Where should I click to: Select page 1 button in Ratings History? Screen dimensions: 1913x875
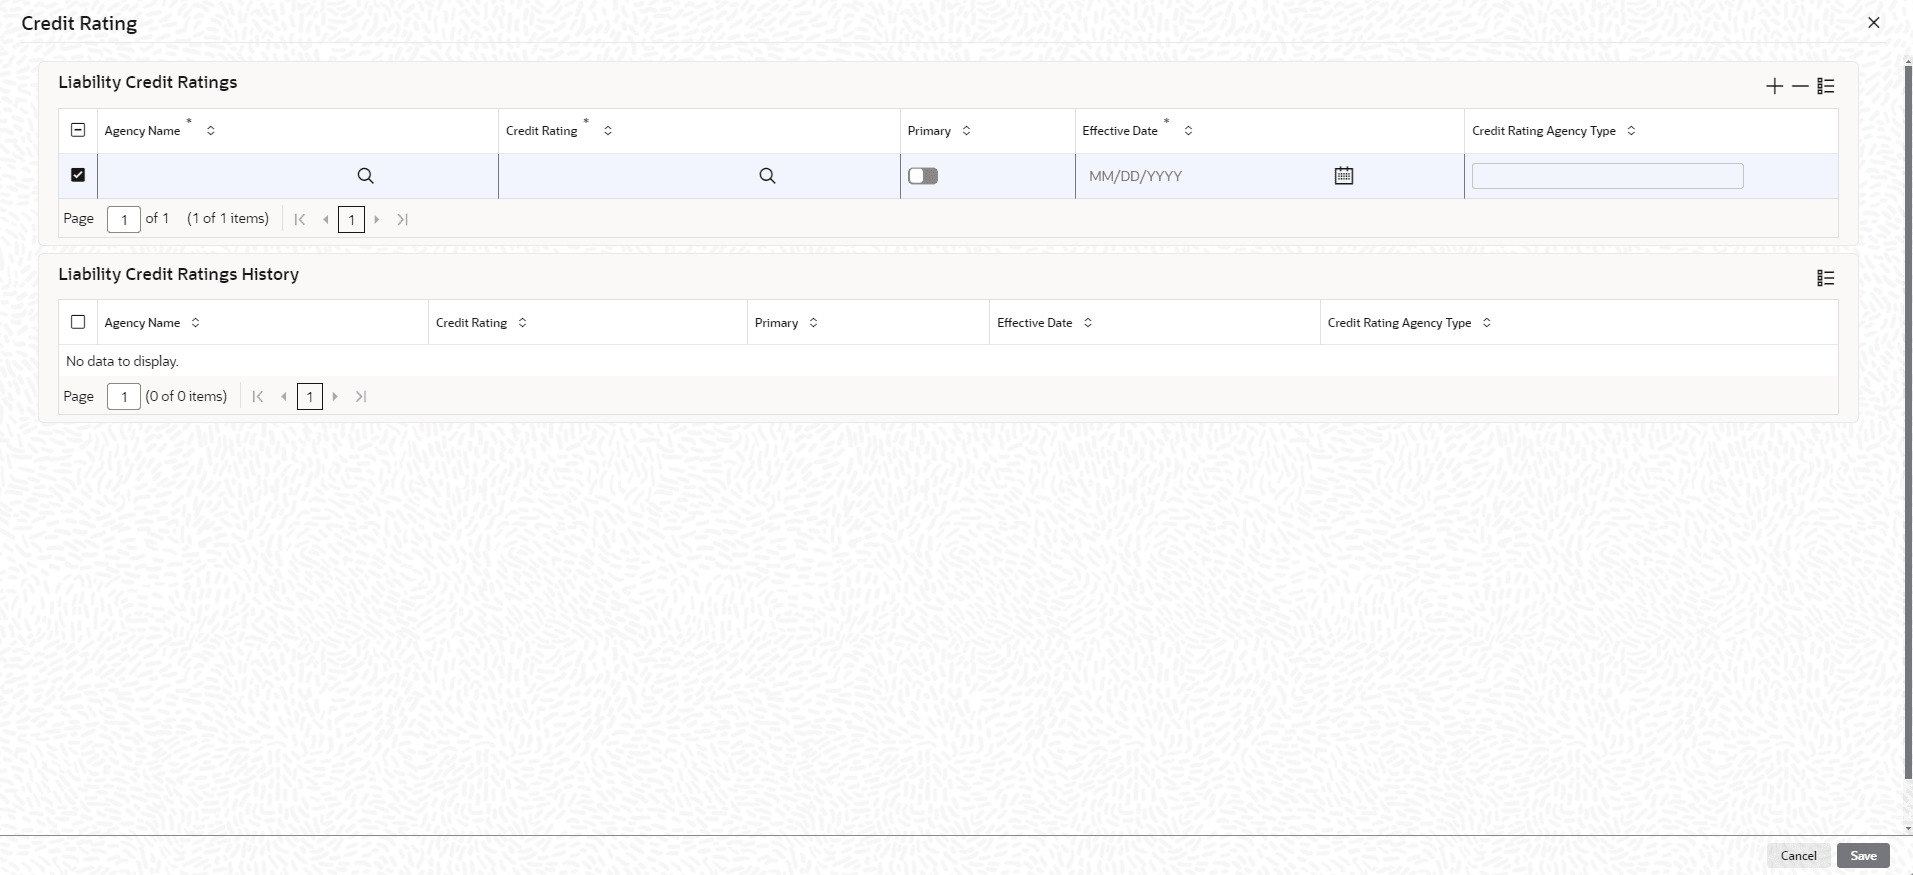[310, 397]
